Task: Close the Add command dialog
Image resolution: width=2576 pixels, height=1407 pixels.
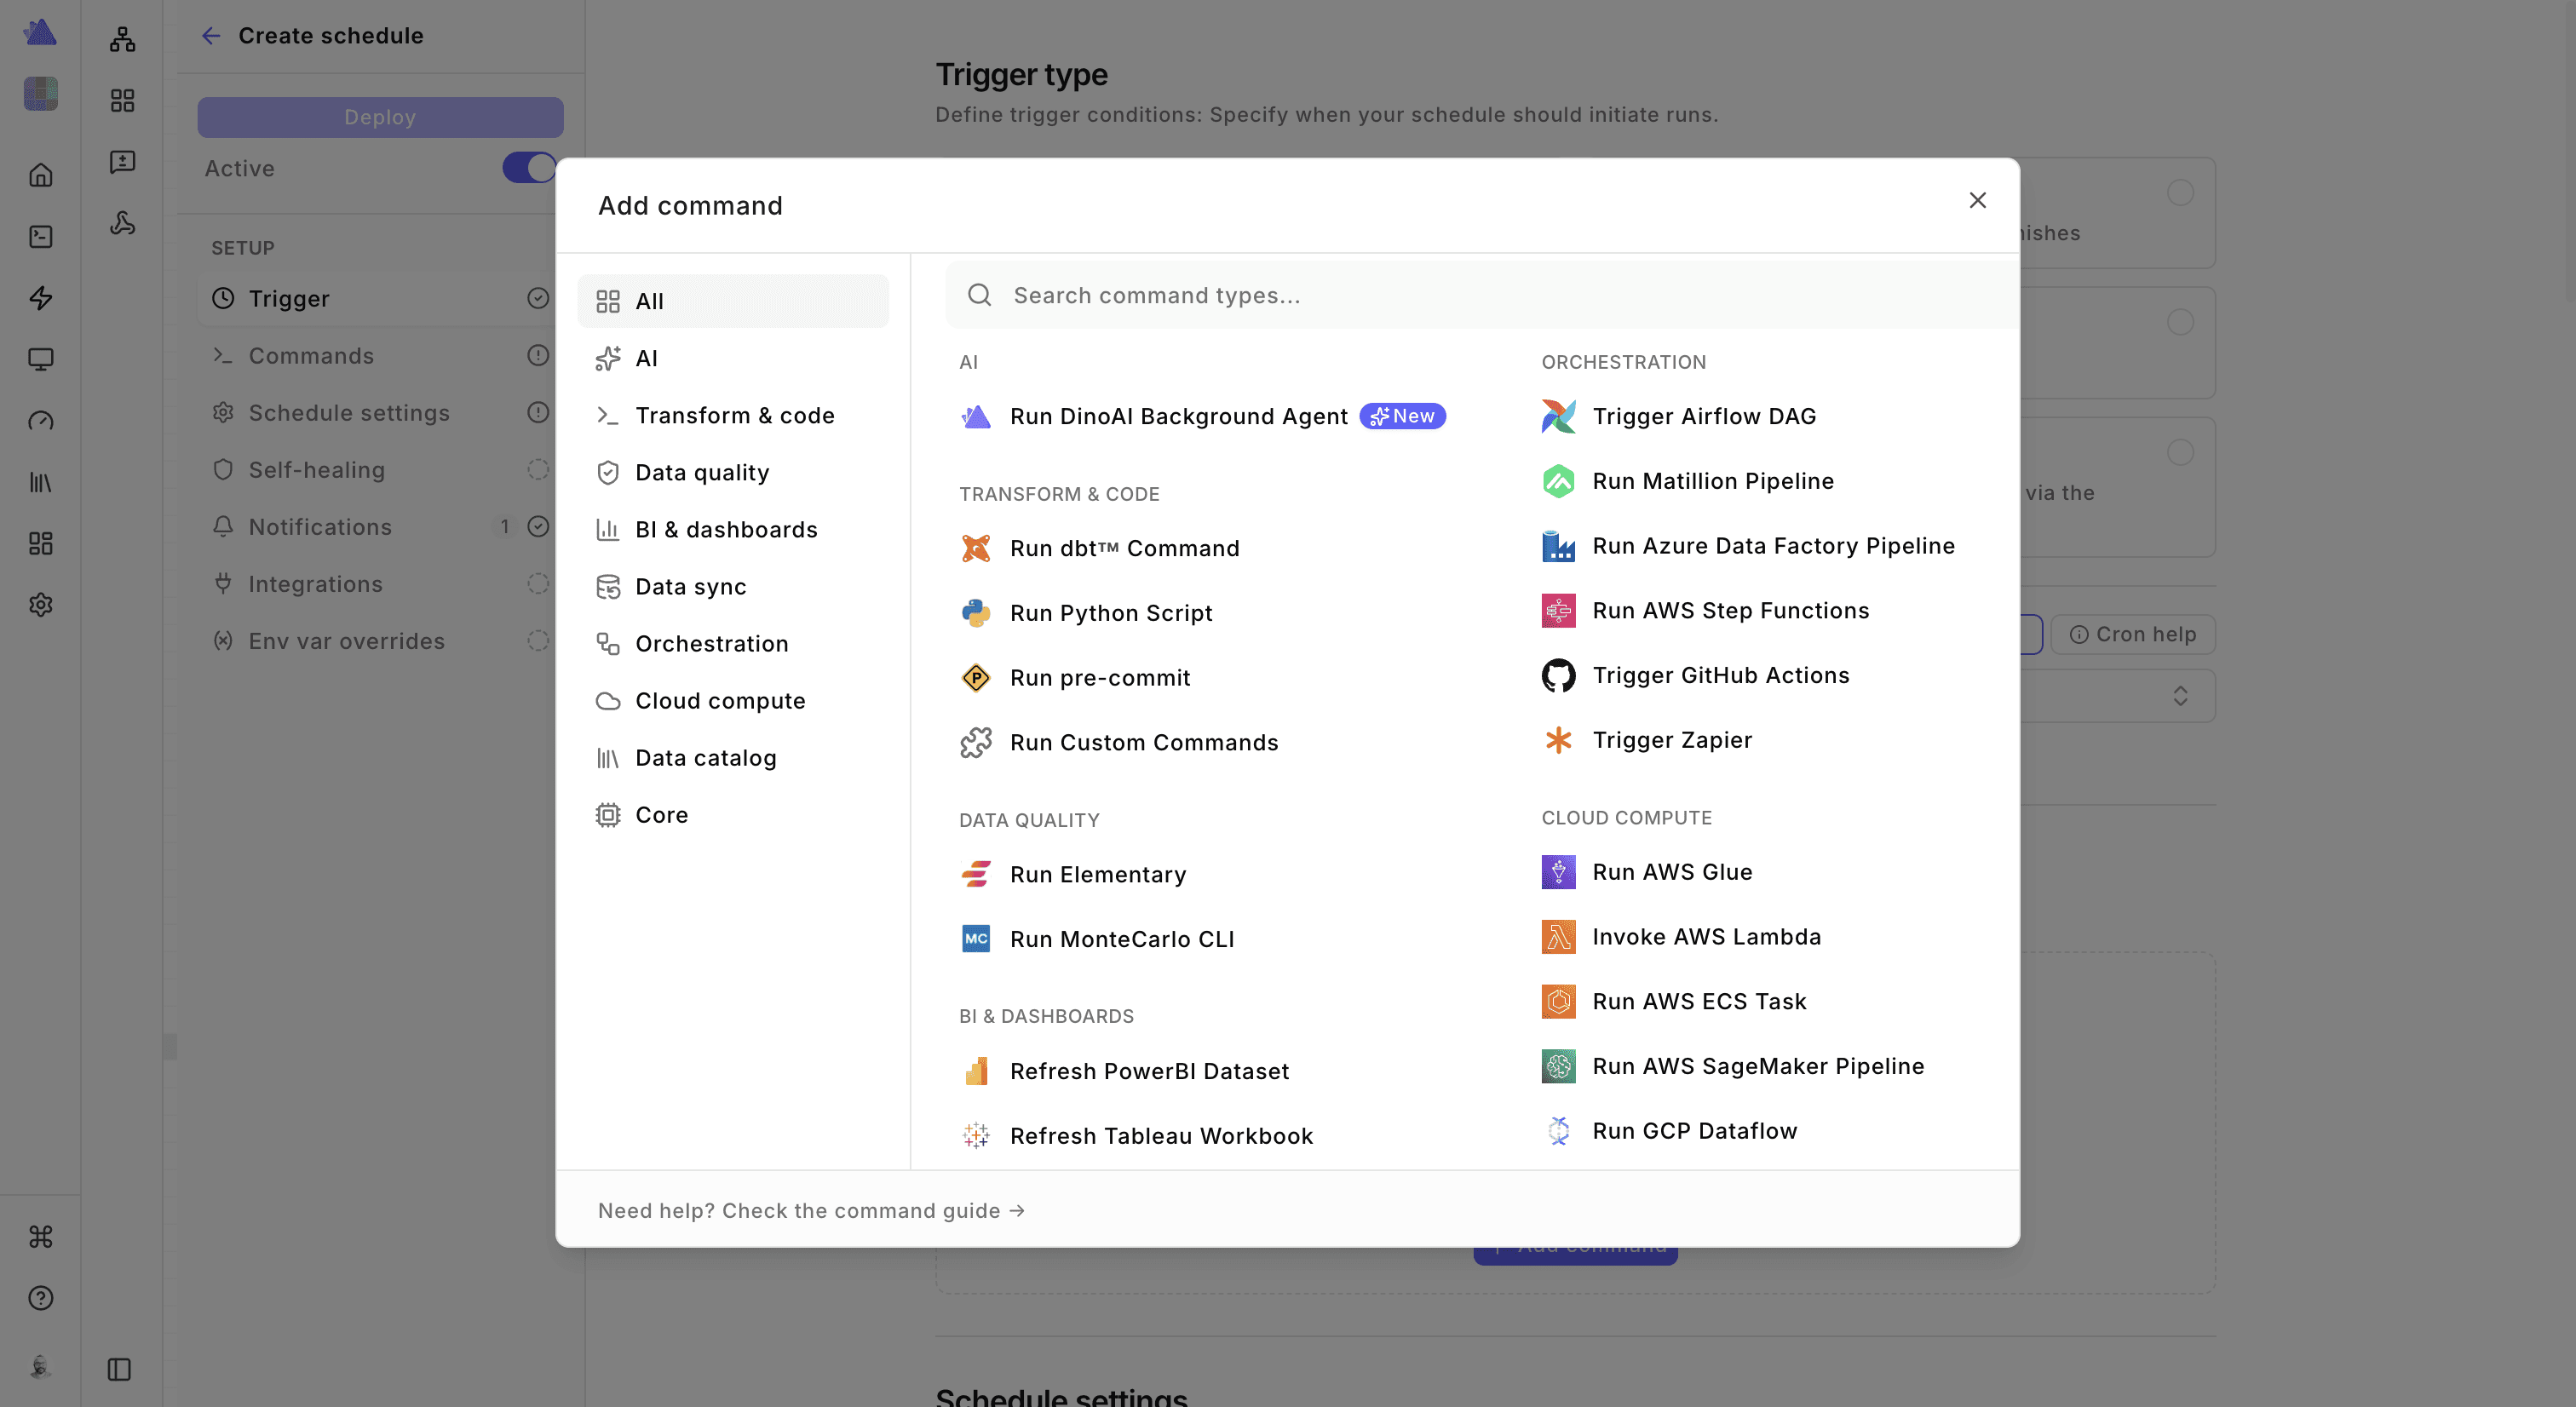Action: 1977,201
